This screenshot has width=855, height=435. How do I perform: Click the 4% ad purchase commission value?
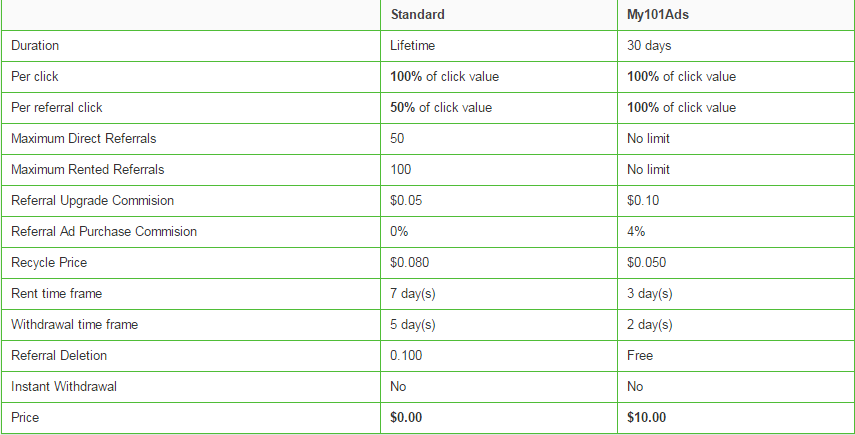pyautogui.click(x=636, y=232)
